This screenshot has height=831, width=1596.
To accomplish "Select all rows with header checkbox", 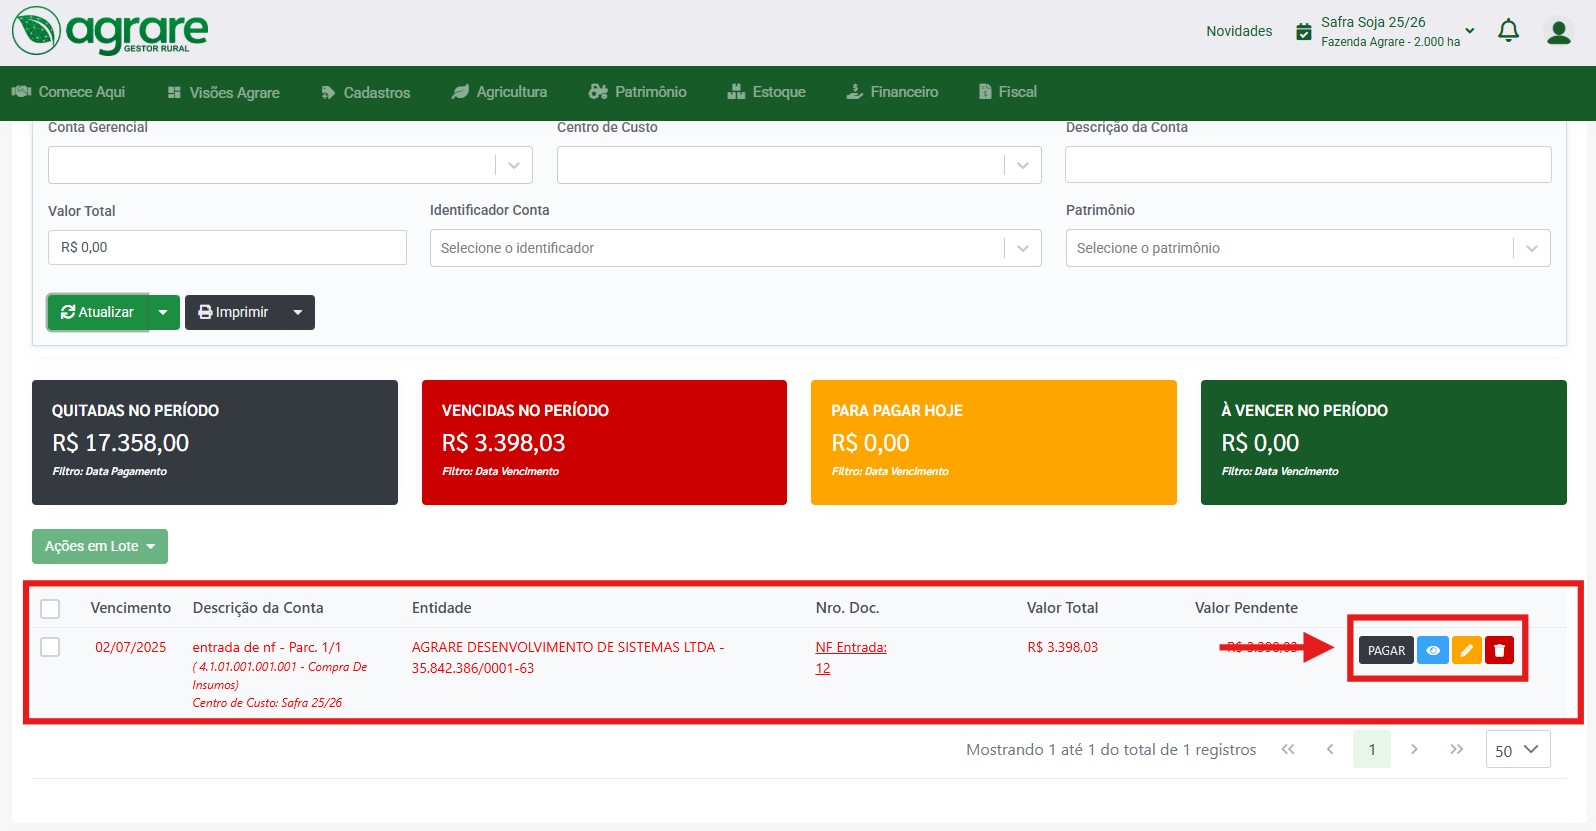I will point(50,608).
